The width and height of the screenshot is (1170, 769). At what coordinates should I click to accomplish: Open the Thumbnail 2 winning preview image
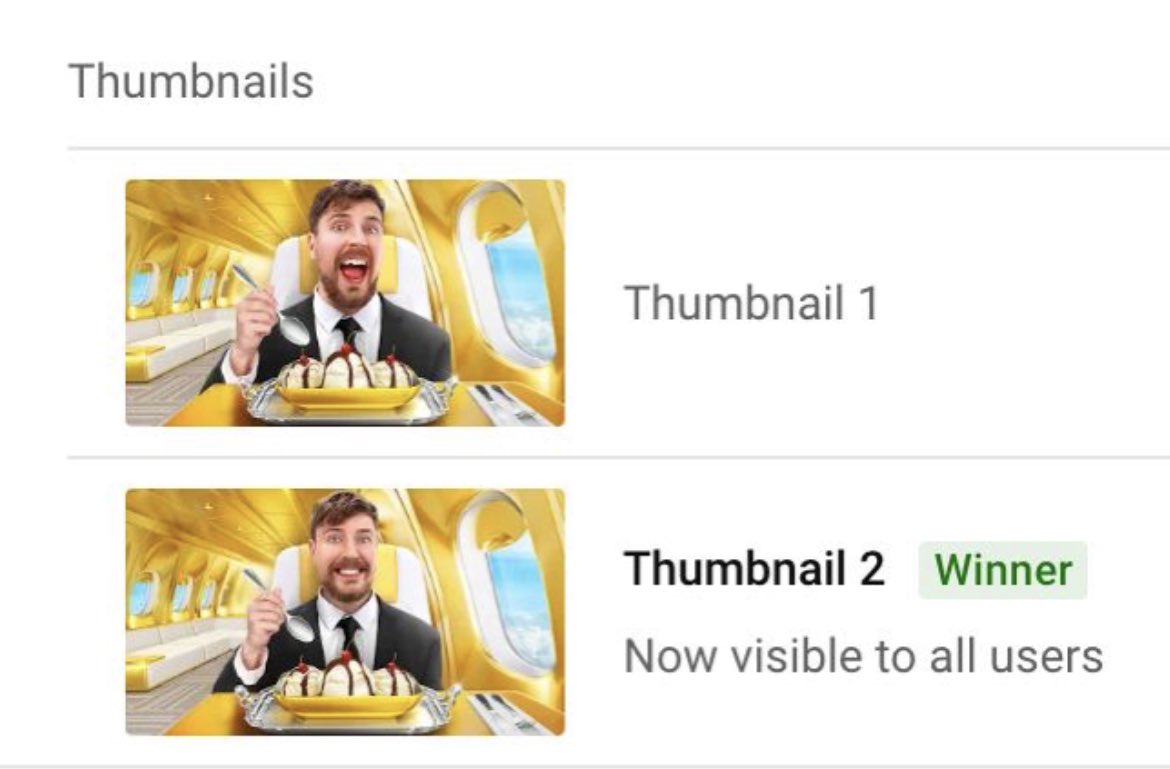(x=345, y=612)
